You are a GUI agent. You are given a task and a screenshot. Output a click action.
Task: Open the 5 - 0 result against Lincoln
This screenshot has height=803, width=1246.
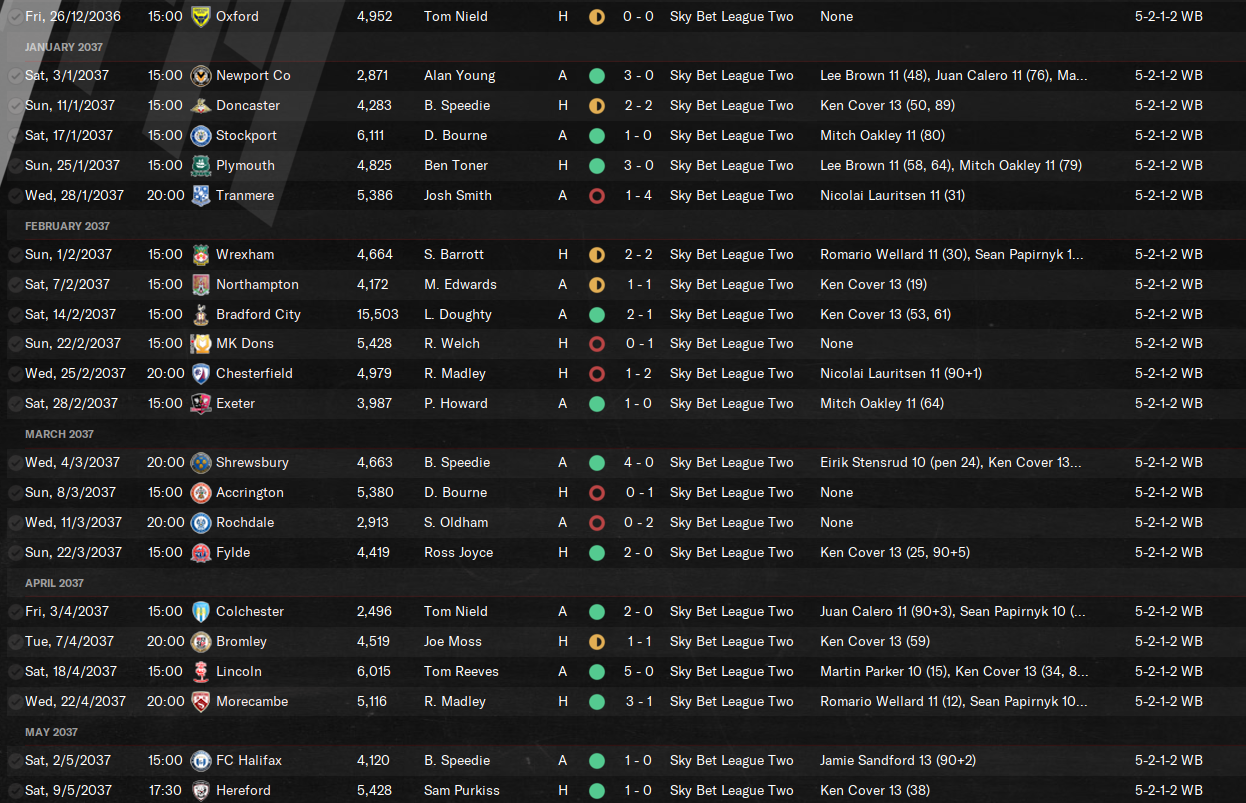tap(639, 672)
